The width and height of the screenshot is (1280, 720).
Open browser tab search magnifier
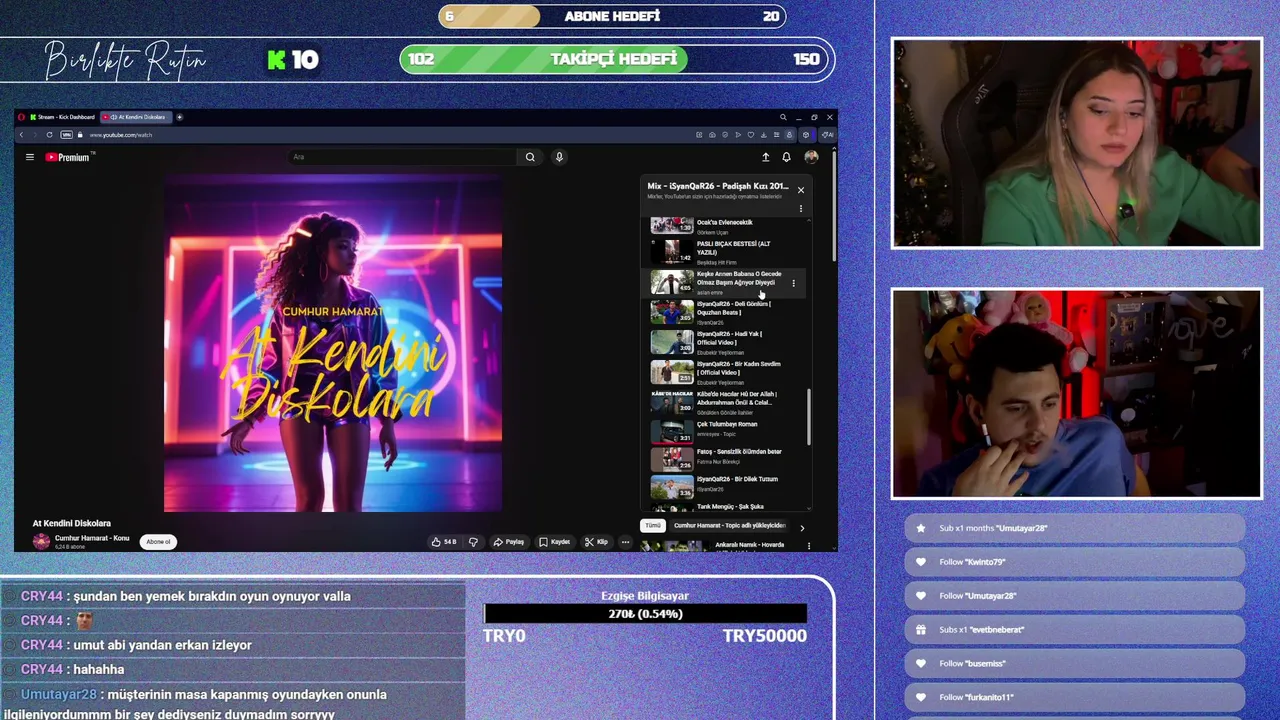(x=783, y=117)
